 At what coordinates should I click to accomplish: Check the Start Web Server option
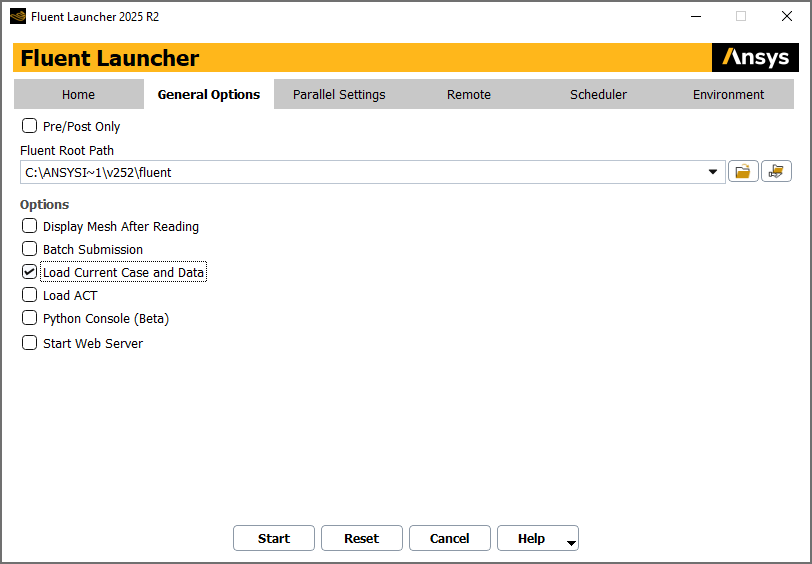coord(30,343)
